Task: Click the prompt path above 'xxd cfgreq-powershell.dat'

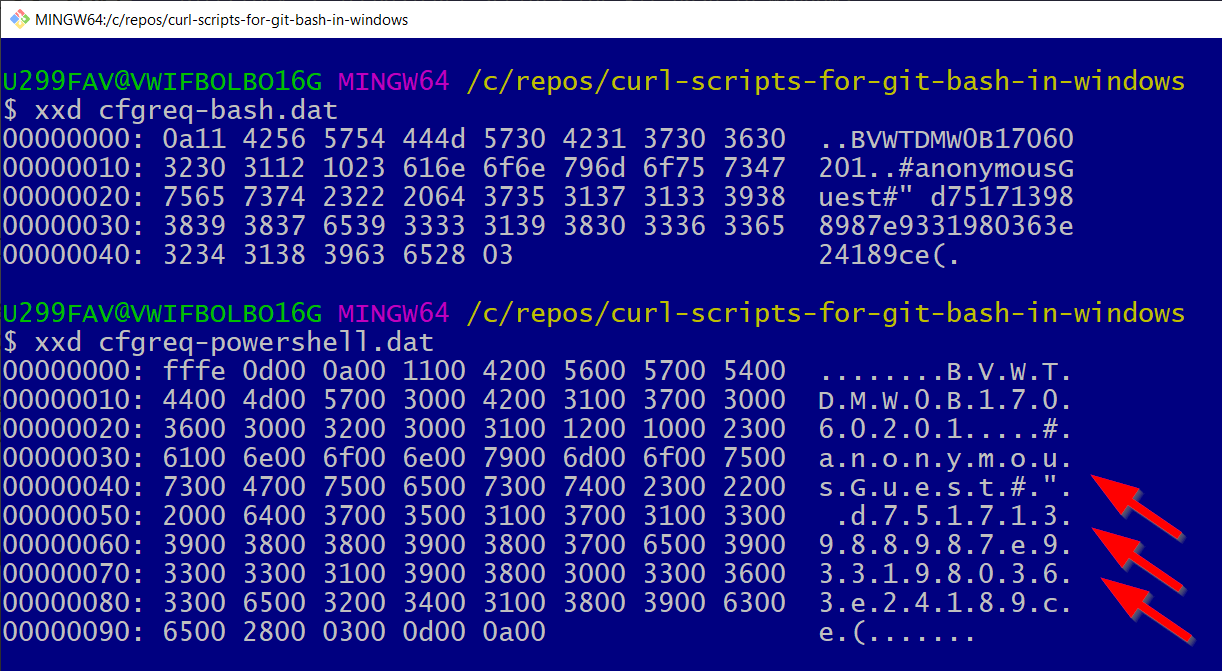Action: pyautogui.click(x=826, y=313)
